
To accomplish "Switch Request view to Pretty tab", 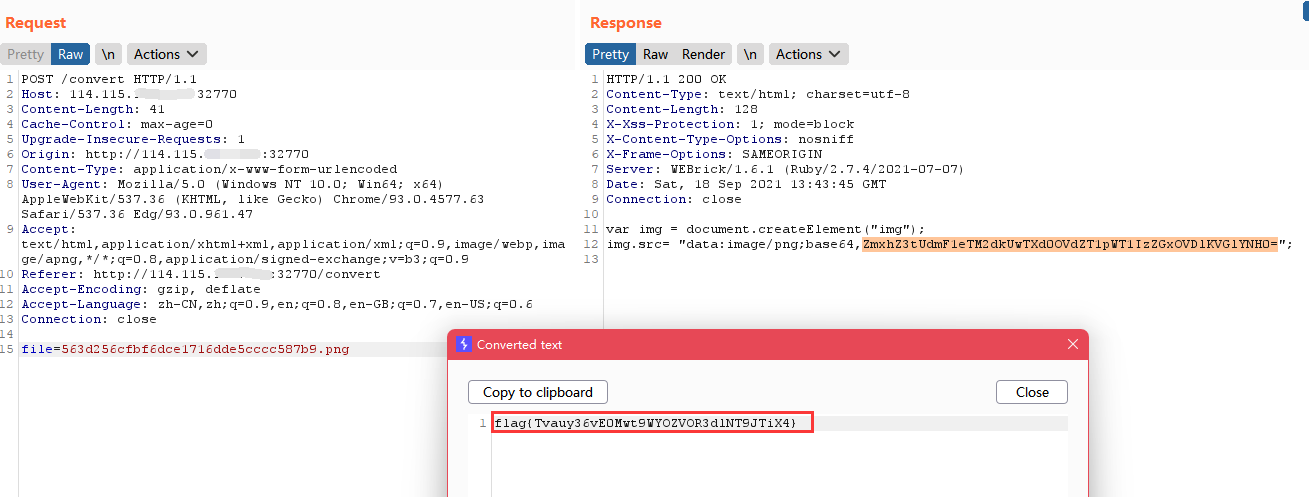I will pos(26,54).
